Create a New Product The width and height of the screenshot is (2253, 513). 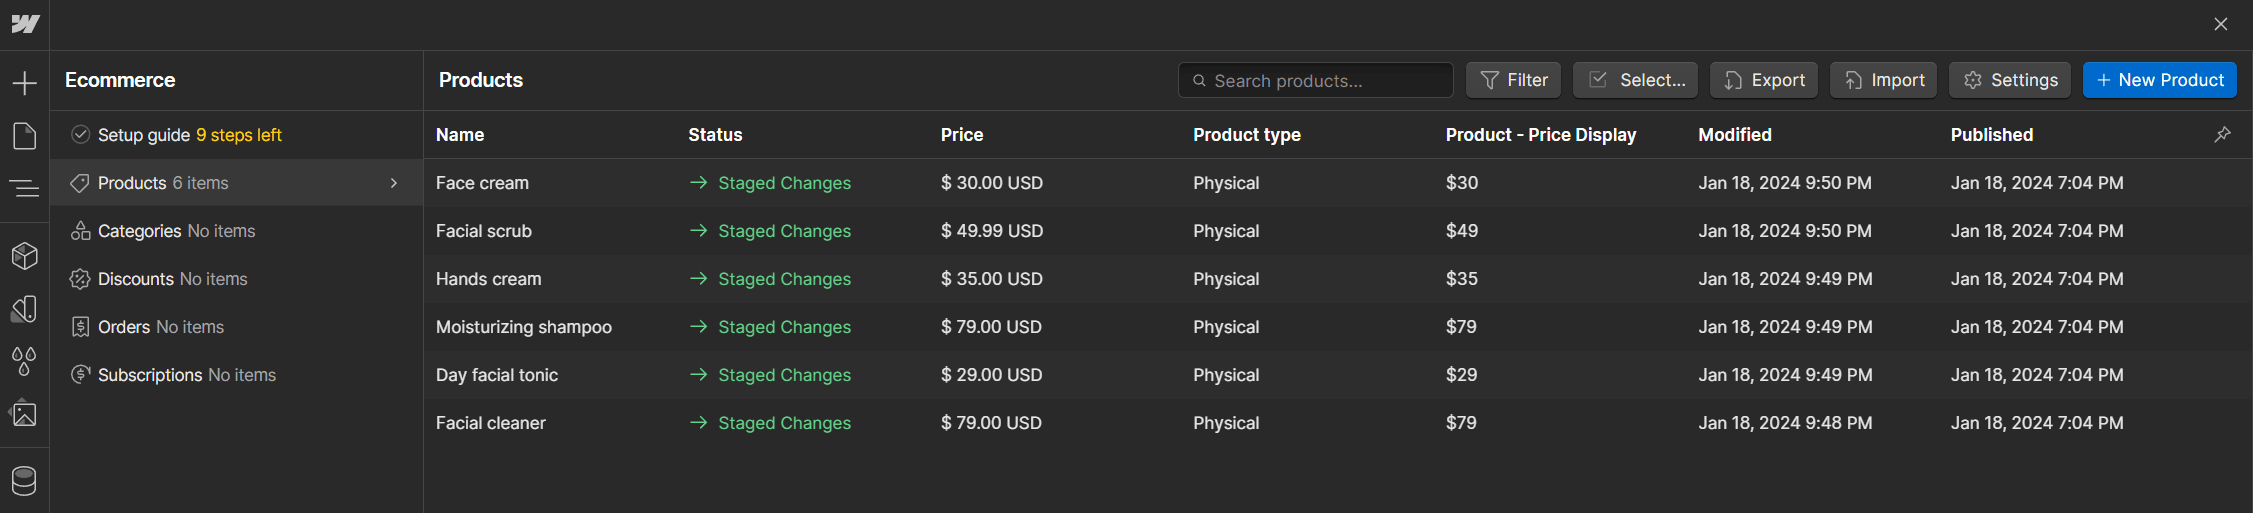[2159, 80]
